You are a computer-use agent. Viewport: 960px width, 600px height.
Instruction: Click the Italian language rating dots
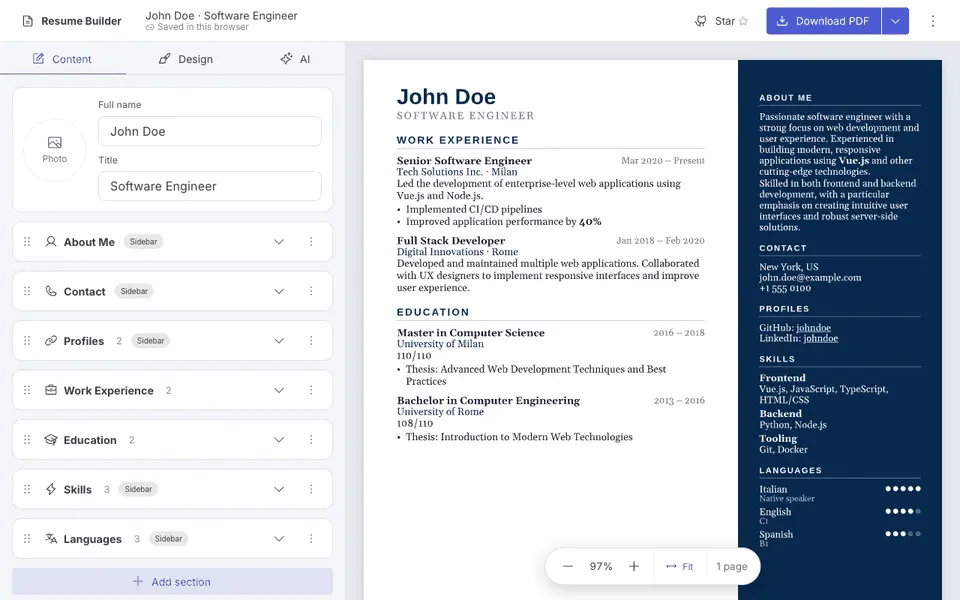pos(903,489)
